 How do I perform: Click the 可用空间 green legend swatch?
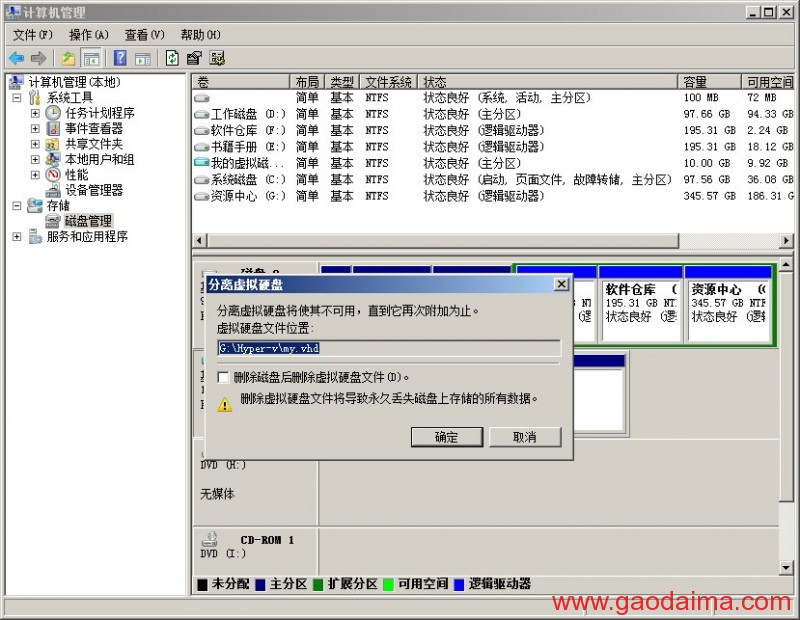point(388,584)
